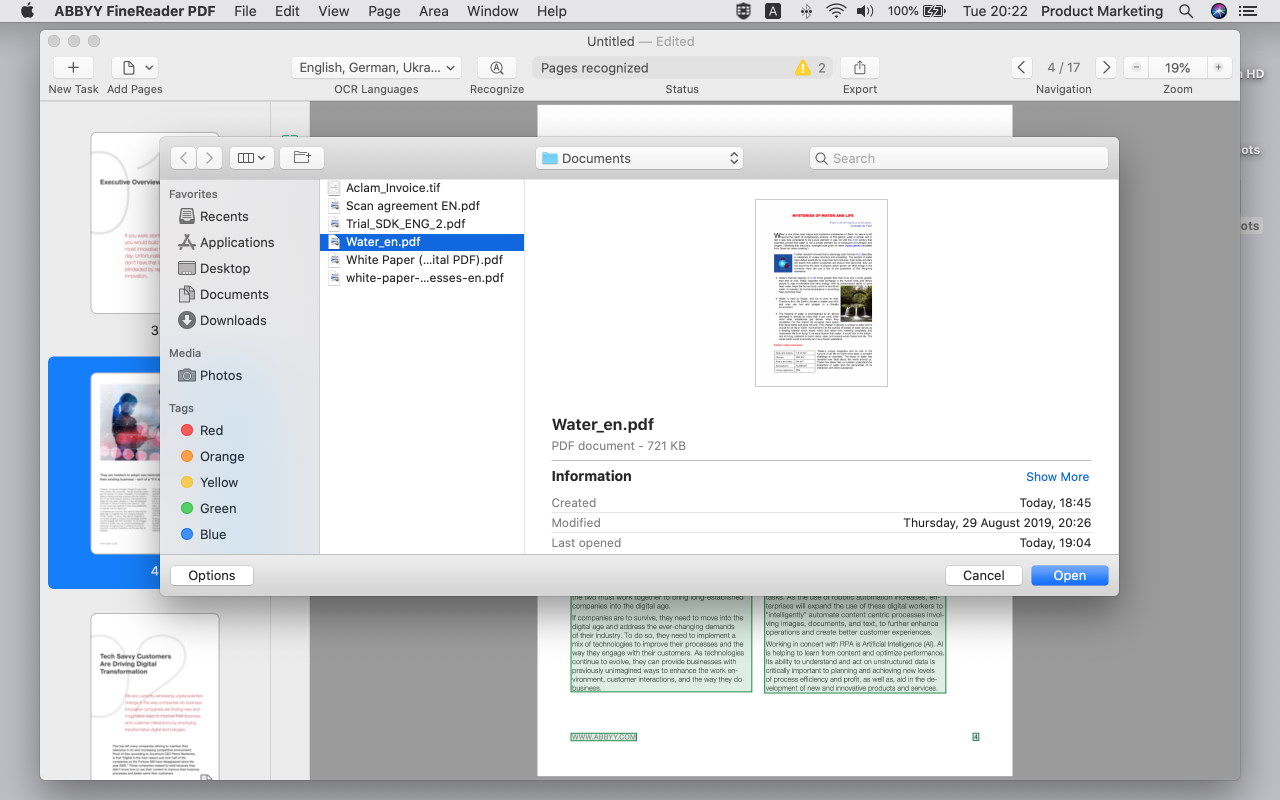Click the Siri menu bar icon
Image resolution: width=1280 pixels, height=800 pixels.
click(x=1218, y=11)
